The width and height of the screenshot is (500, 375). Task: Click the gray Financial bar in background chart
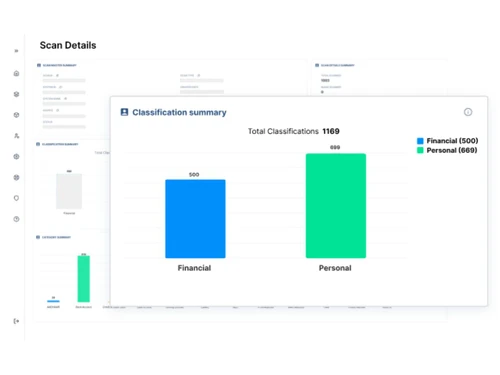[69, 191]
